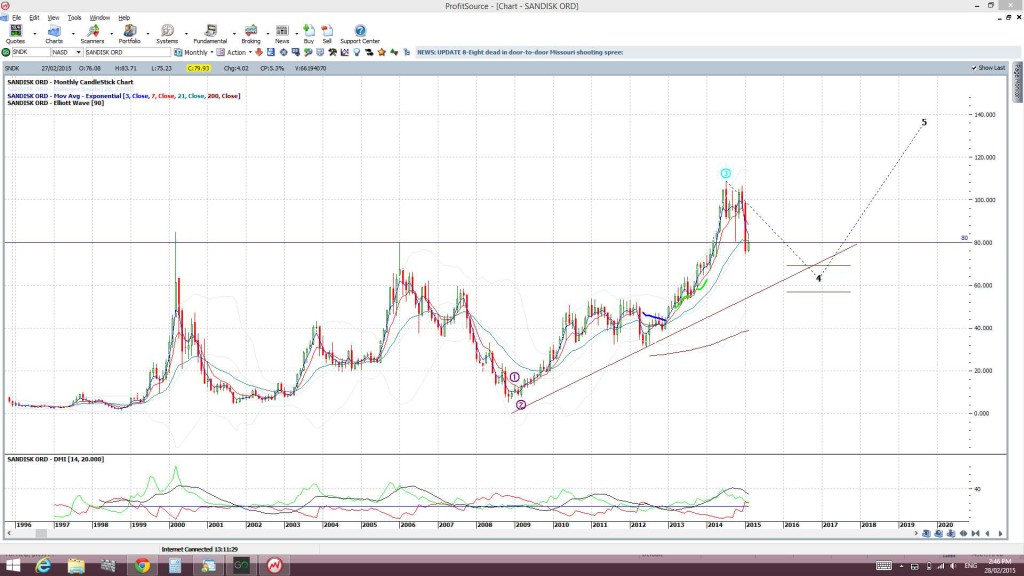Expand the Scanners dropdown arrow
The height and width of the screenshot is (576, 1024).
[111, 34]
